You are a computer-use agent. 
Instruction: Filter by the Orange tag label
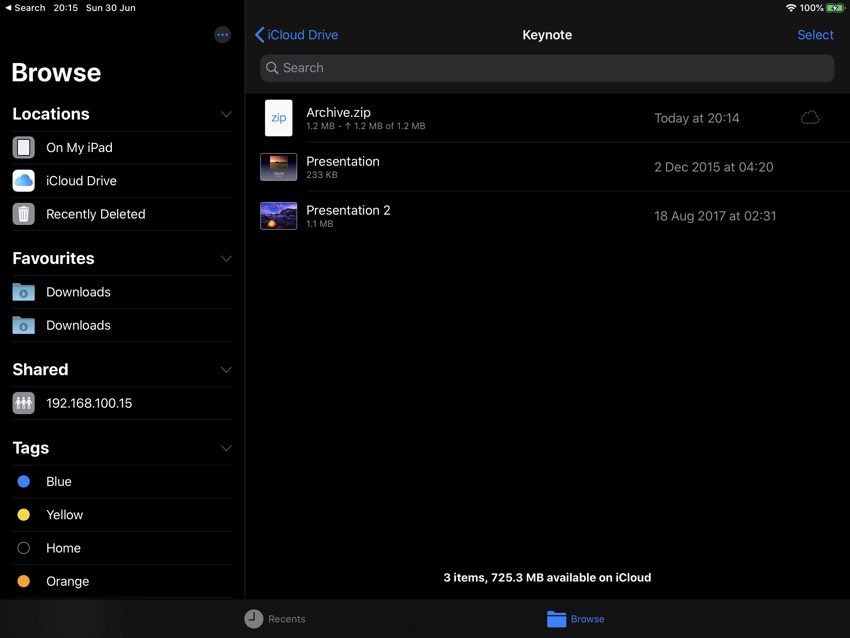click(68, 581)
